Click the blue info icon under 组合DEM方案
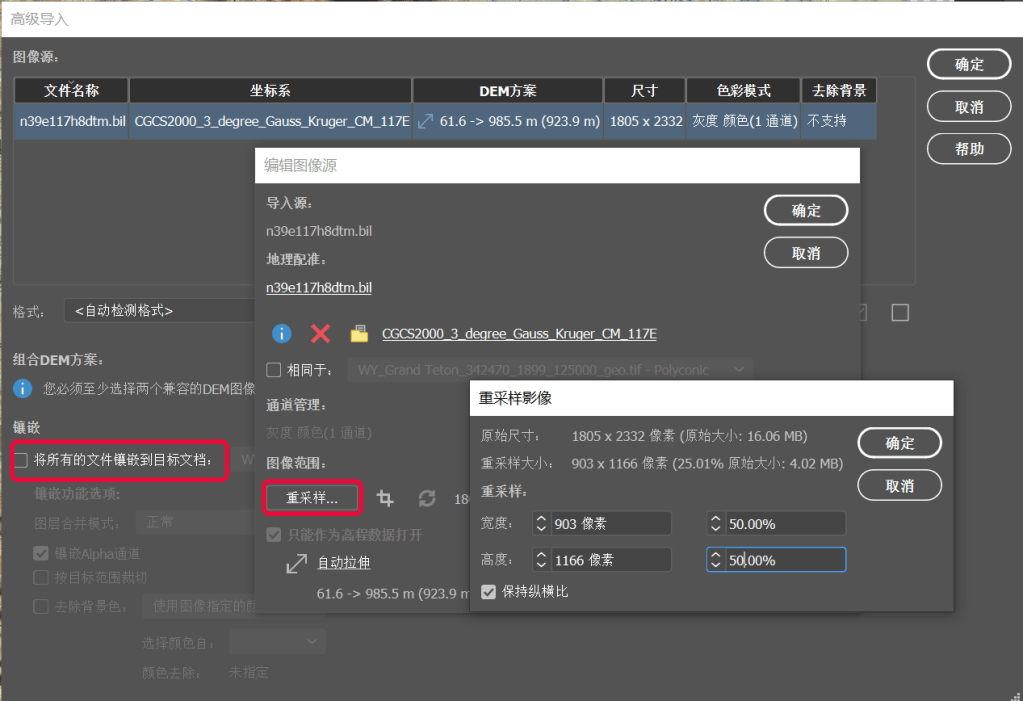 pos(23,388)
